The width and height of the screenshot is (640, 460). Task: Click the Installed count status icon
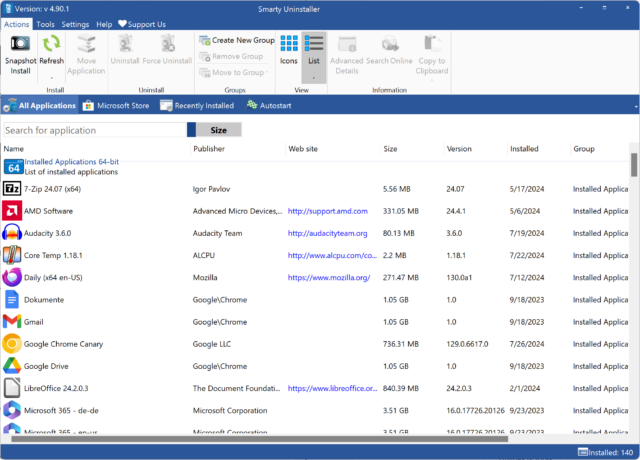[x=582, y=452]
